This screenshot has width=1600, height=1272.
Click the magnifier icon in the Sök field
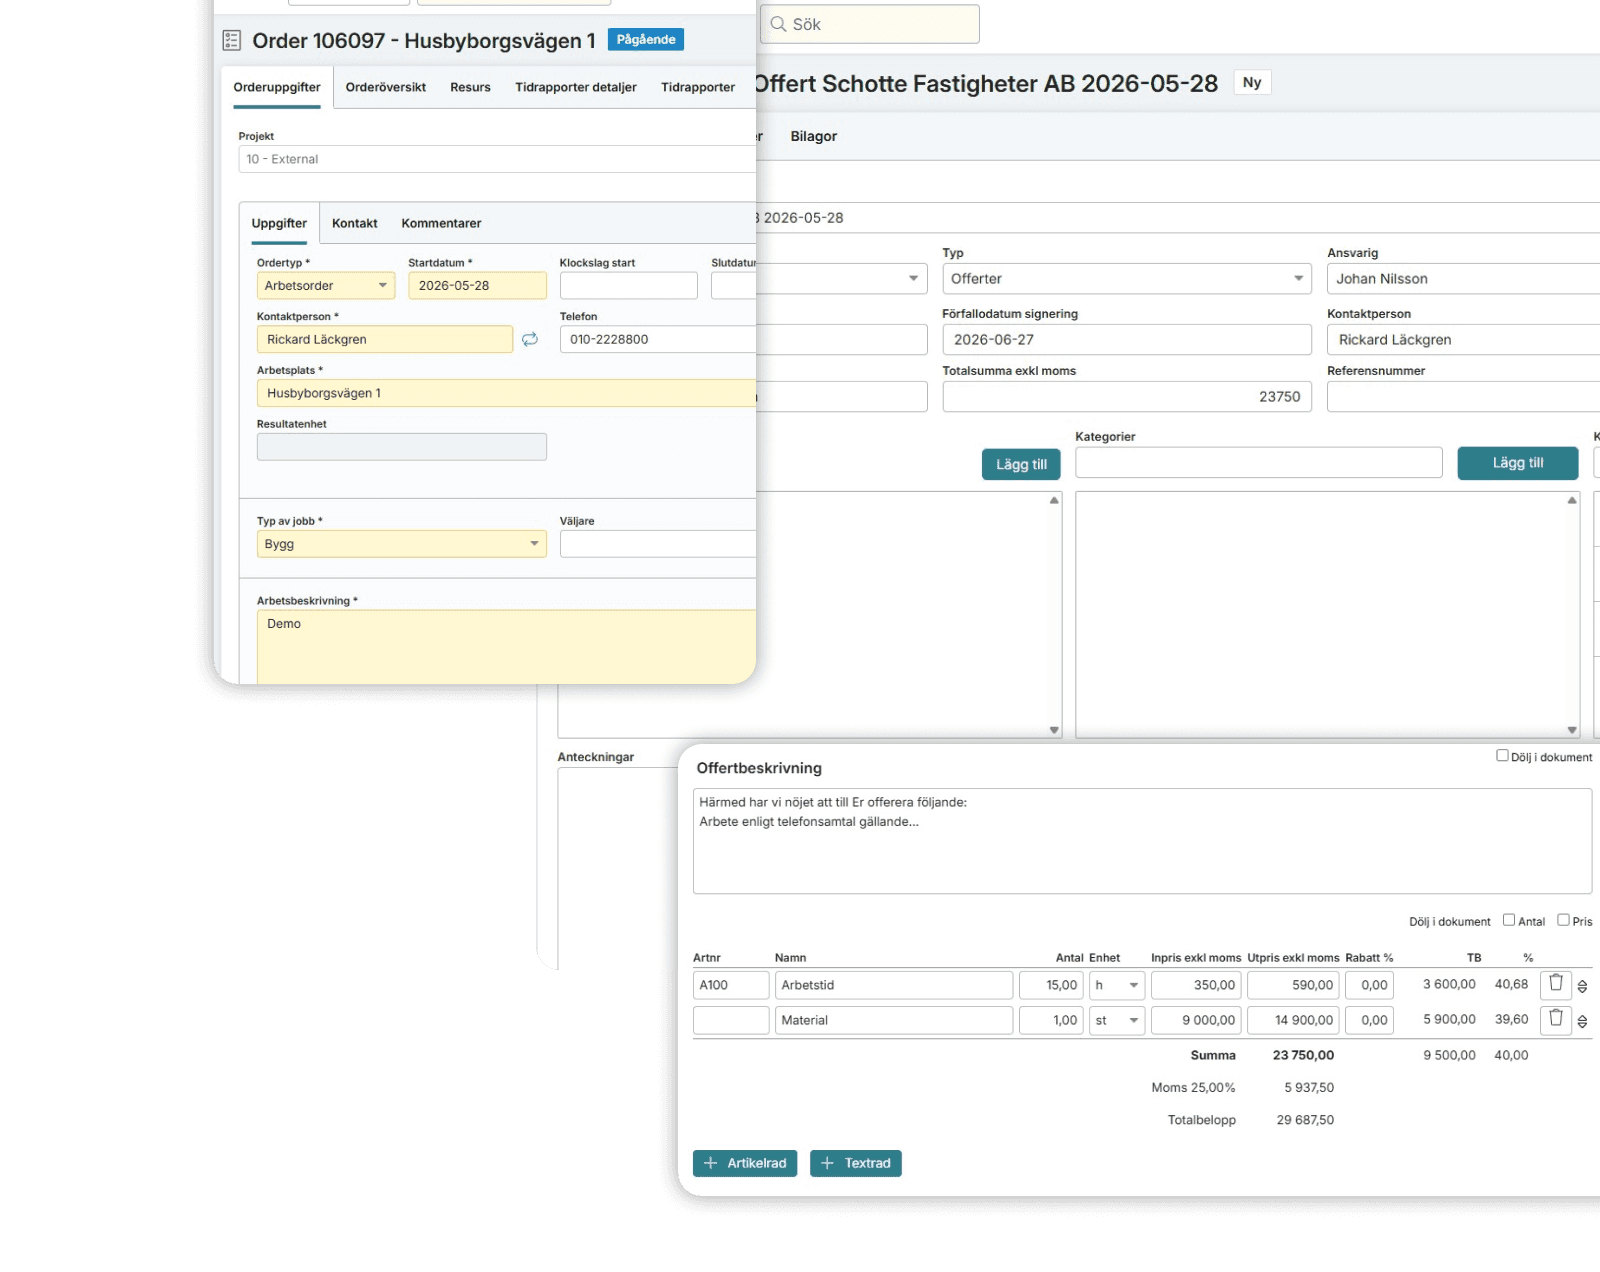(x=778, y=24)
